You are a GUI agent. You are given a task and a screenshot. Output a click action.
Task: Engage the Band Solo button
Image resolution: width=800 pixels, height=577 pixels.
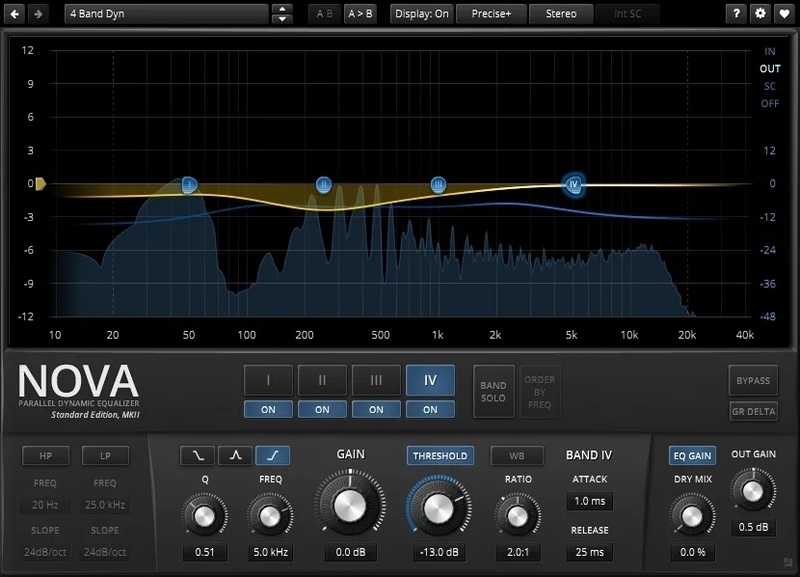click(494, 390)
